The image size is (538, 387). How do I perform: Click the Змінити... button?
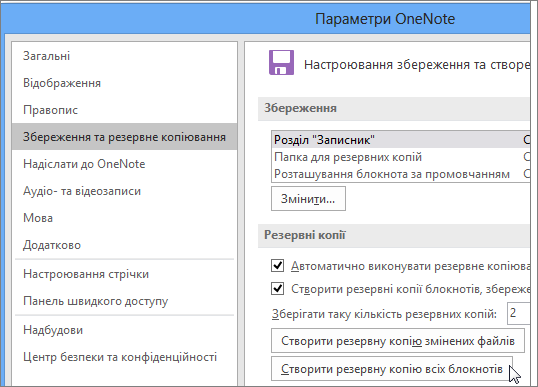pyautogui.click(x=308, y=199)
